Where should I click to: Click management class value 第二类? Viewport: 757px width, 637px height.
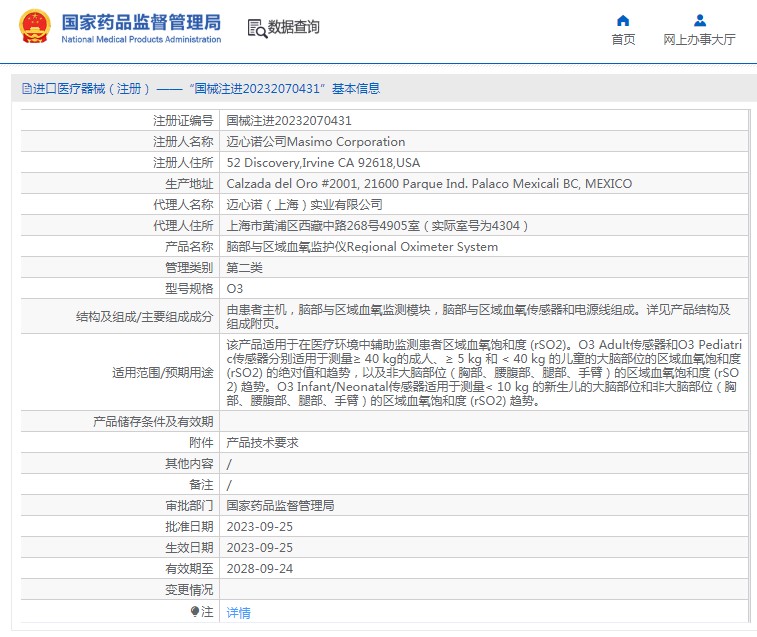click(244, 268)
